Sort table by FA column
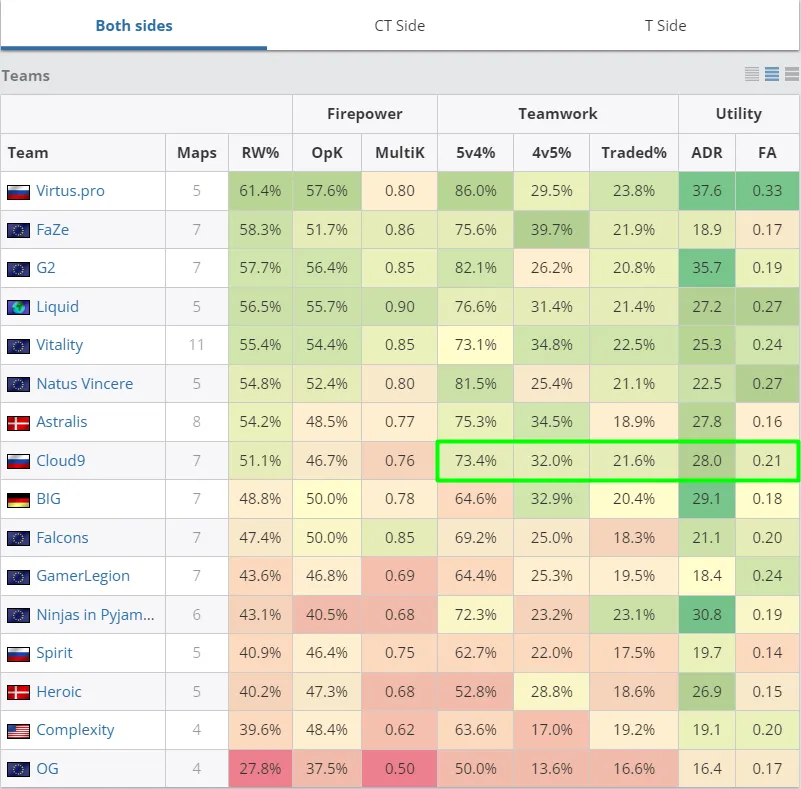Viewport: 801px width, 789px height. [x=767, y=153]
